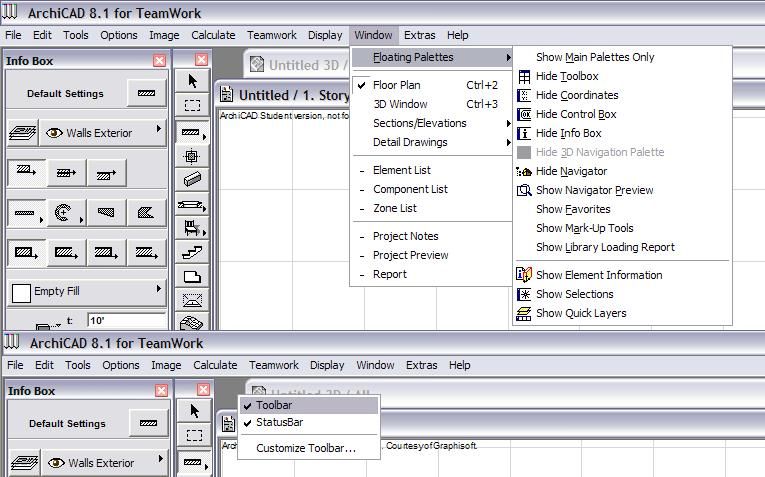Open the File menu in the upper window
Screen dimensions: 765x477
[13, 35]
